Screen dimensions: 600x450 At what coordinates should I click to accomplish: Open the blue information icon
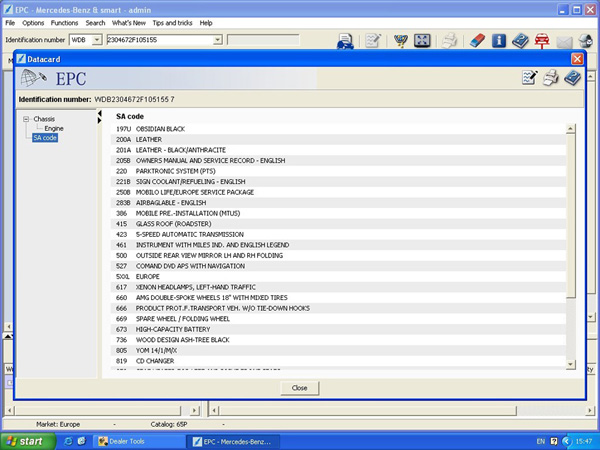coord(499,41)
